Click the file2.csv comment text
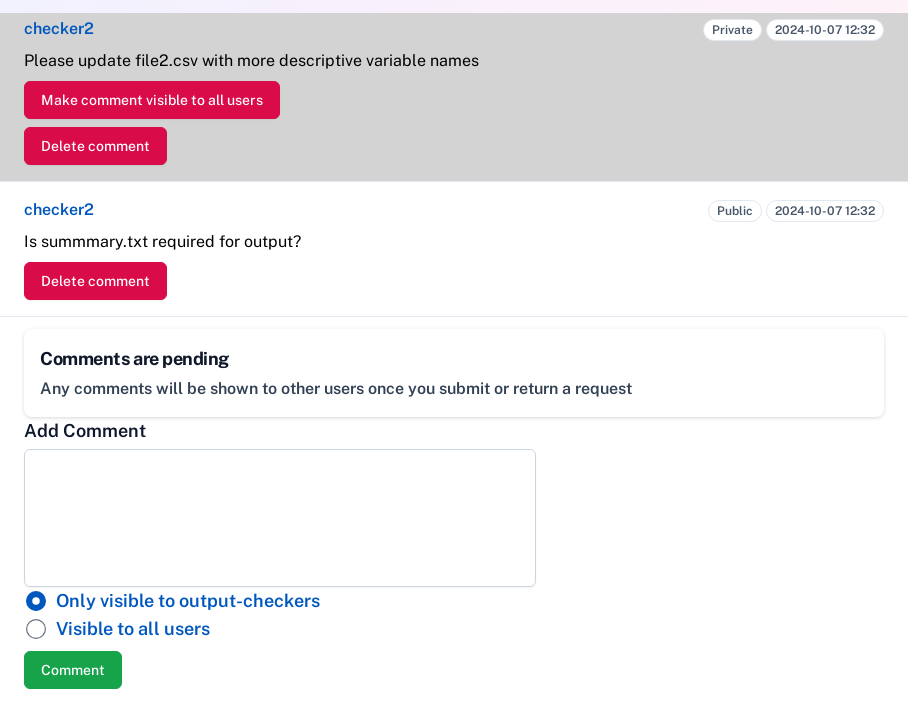Screen dimensions: 908x702 tap(251, 61)
